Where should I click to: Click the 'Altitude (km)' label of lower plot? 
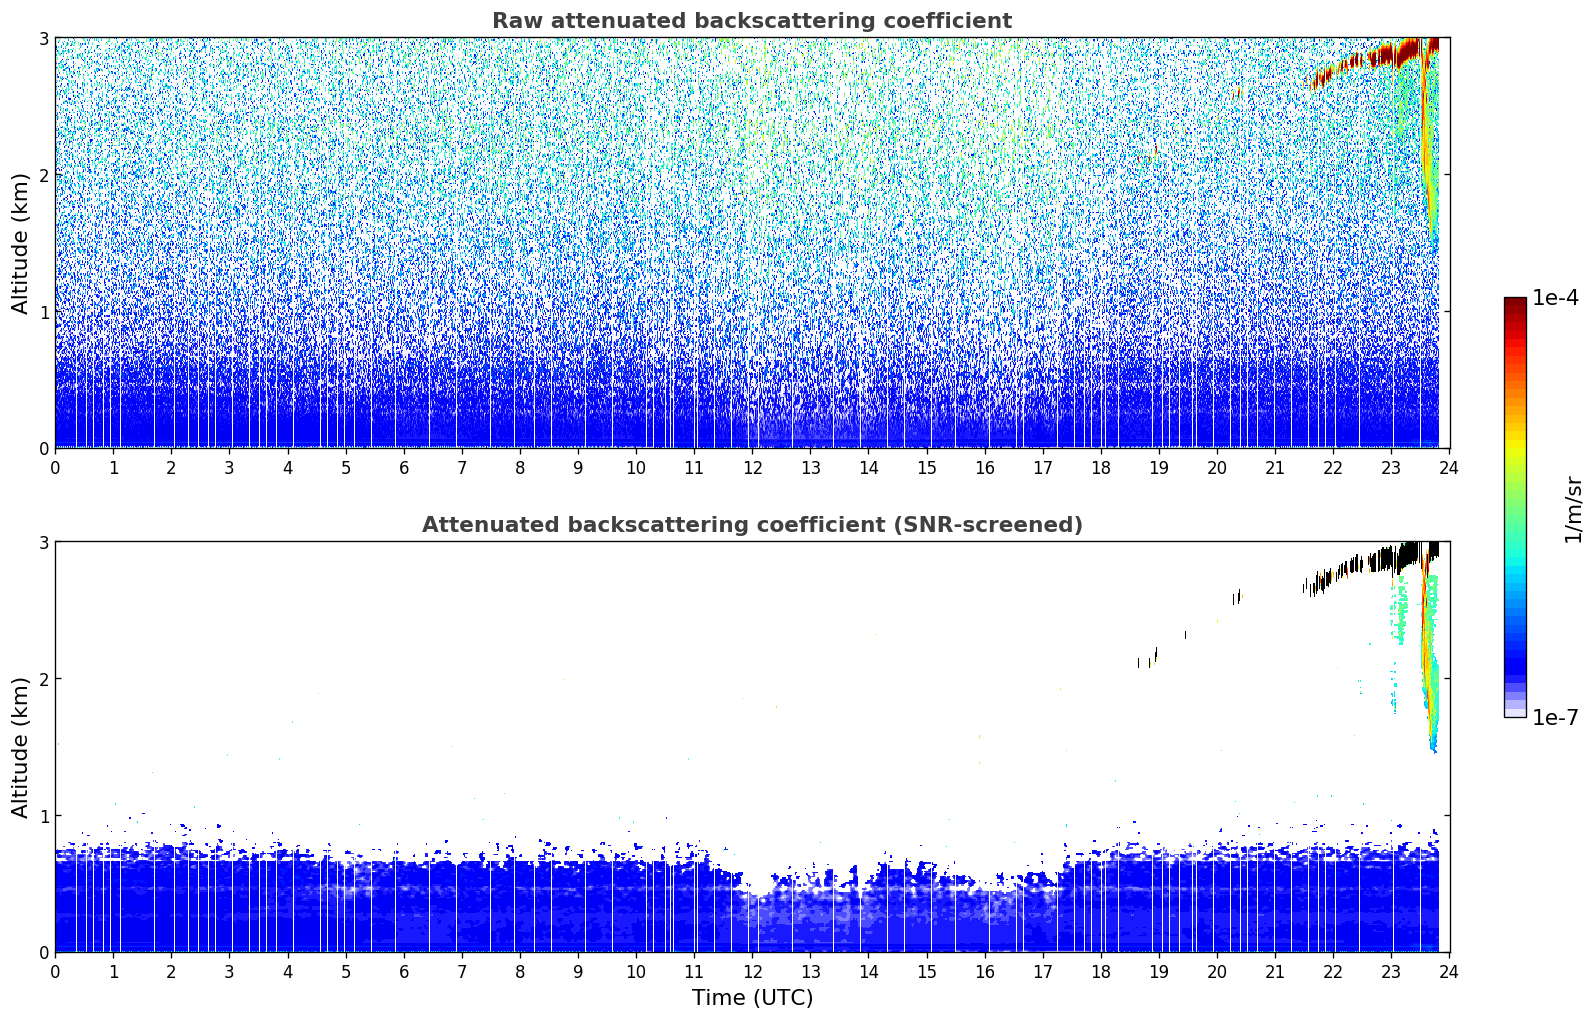(x=20, y=747)
